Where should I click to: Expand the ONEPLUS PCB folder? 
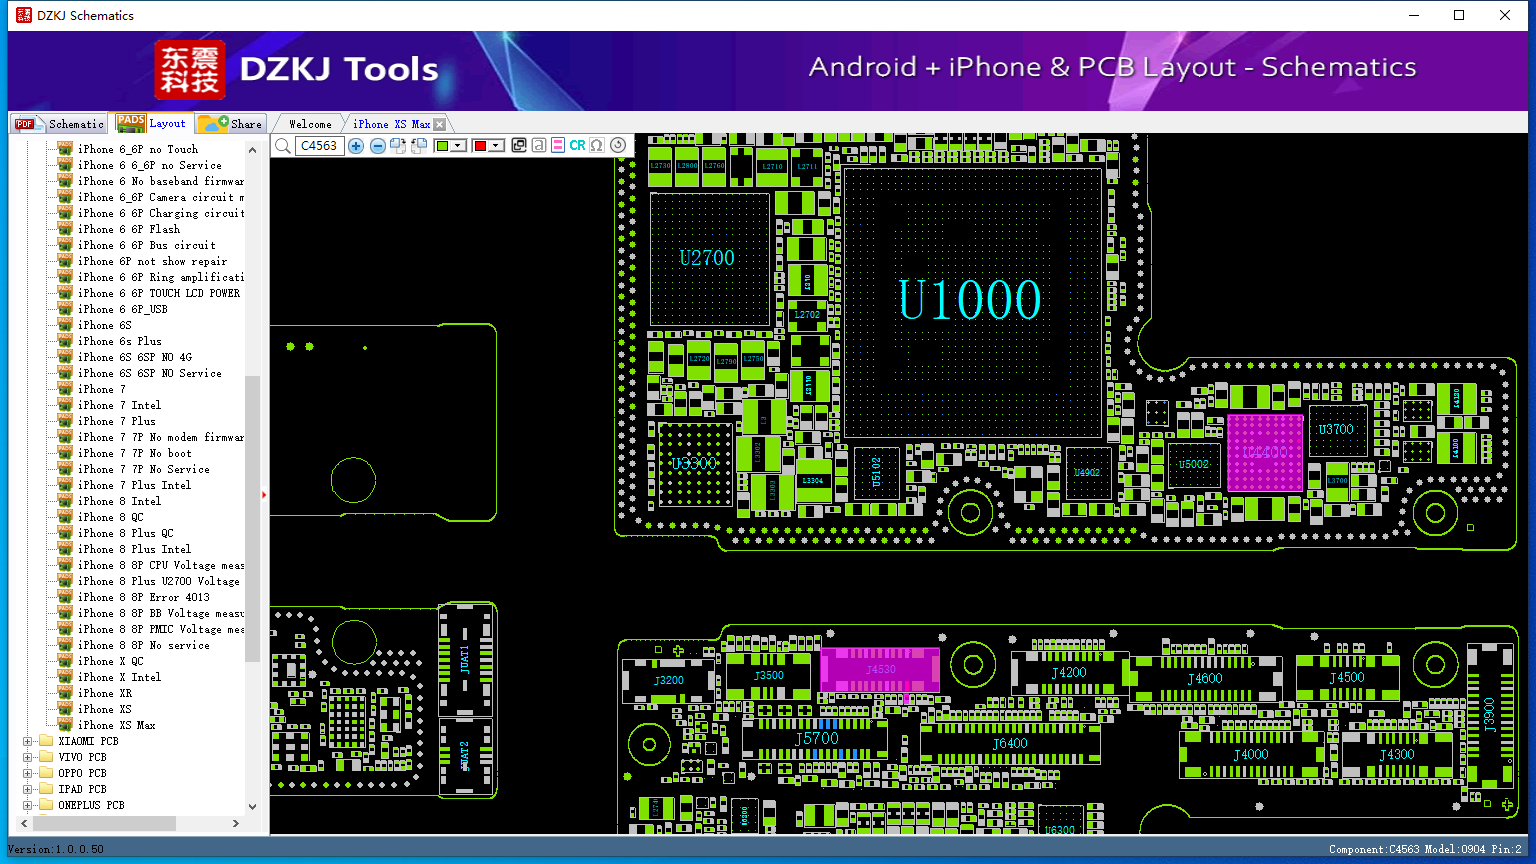pyautogui.click(x=28, y=806)
